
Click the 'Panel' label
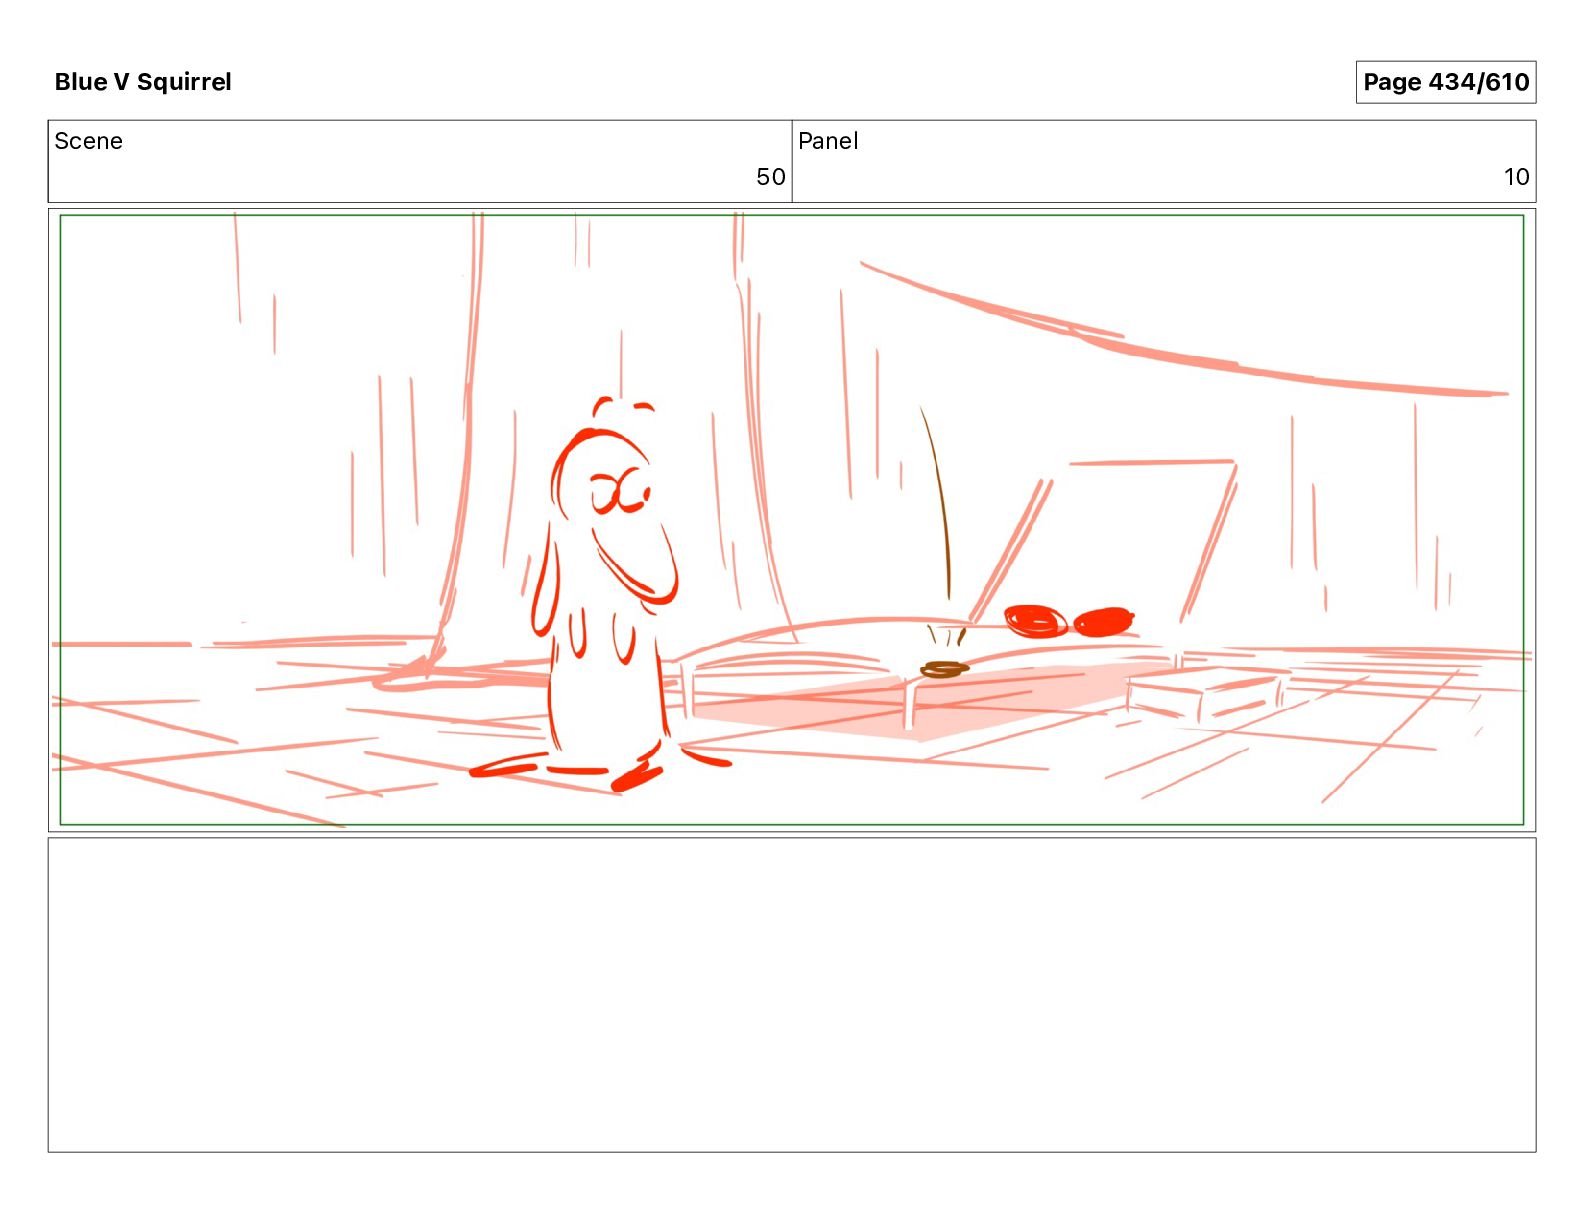point(828,141)
